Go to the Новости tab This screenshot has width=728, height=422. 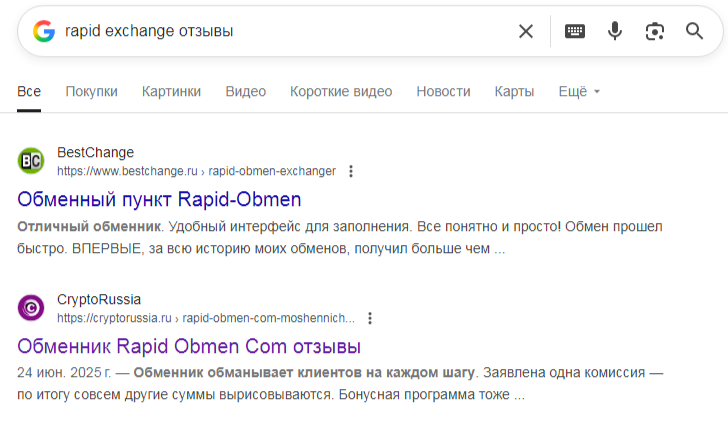[x=443, y=91]
